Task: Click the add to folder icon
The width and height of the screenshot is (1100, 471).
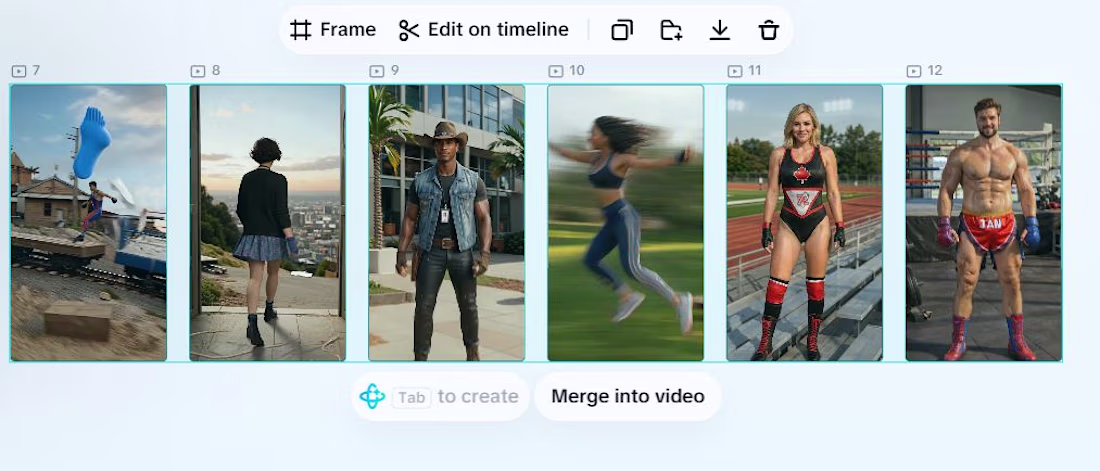Action: click(671, 30)
